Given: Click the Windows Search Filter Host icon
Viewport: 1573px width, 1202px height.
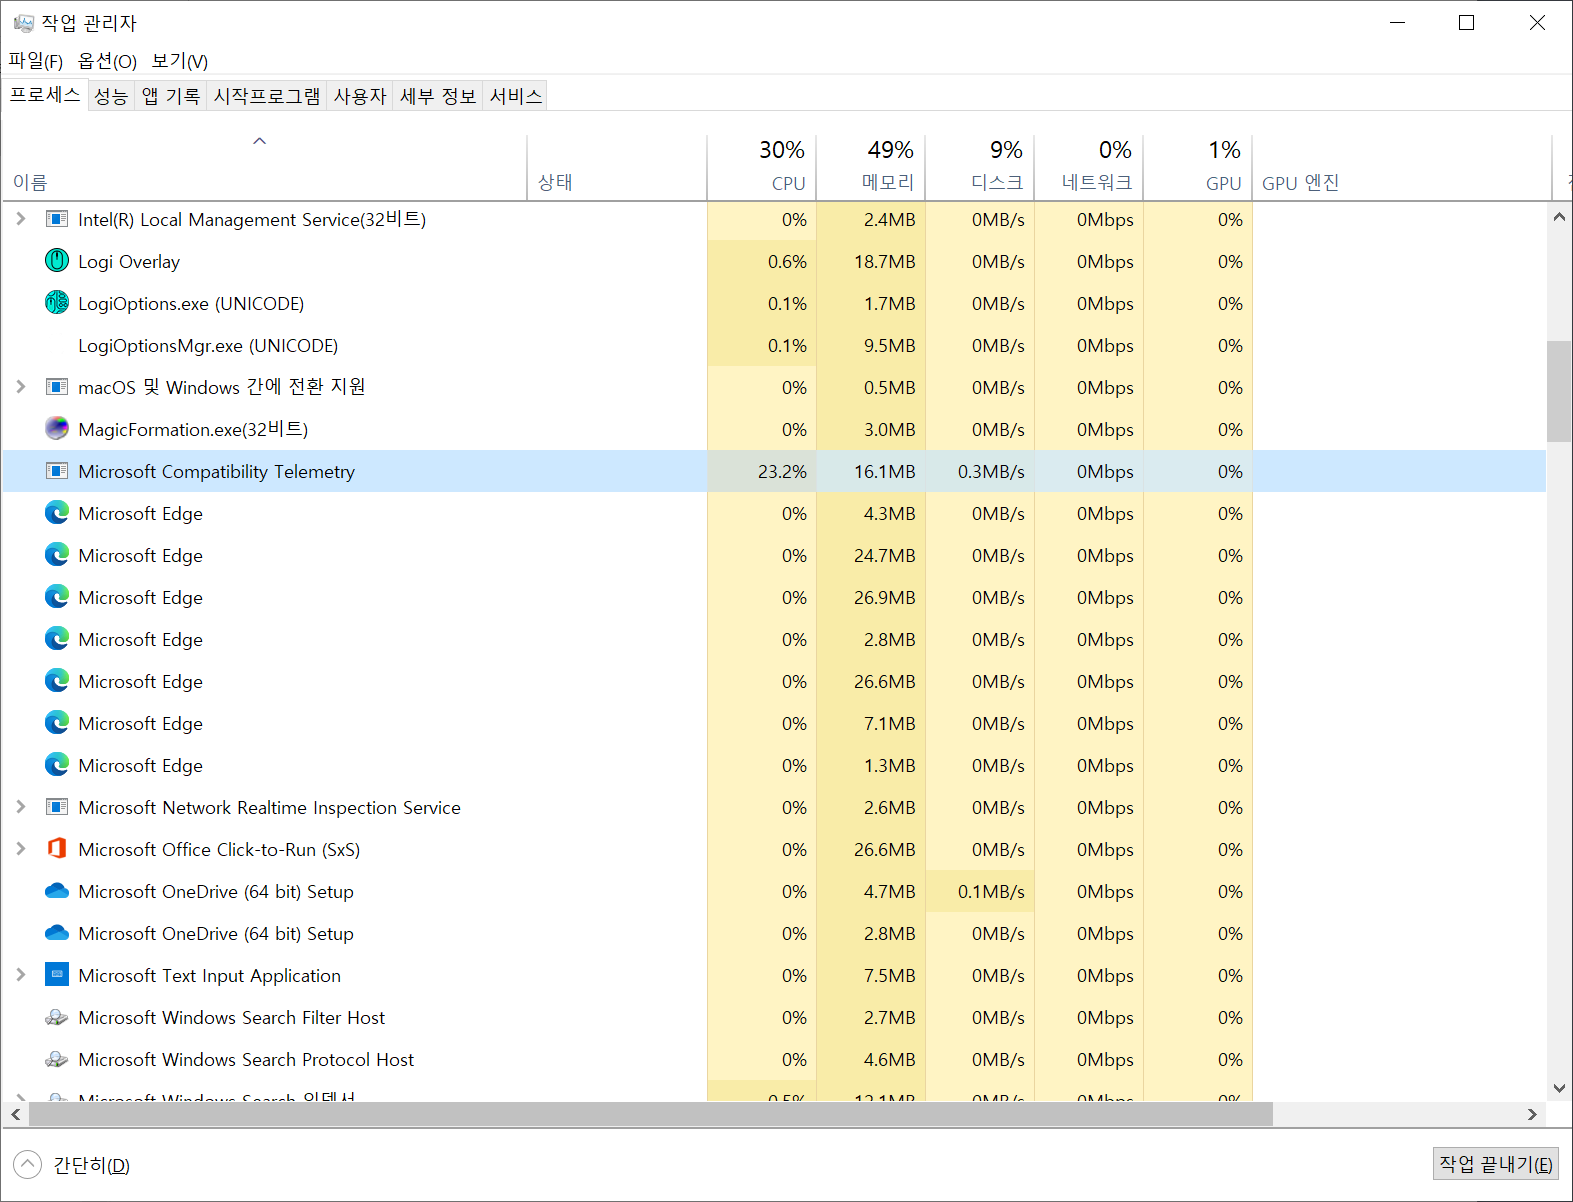Looking at the screenshot, I should (x=57, y=1017).
